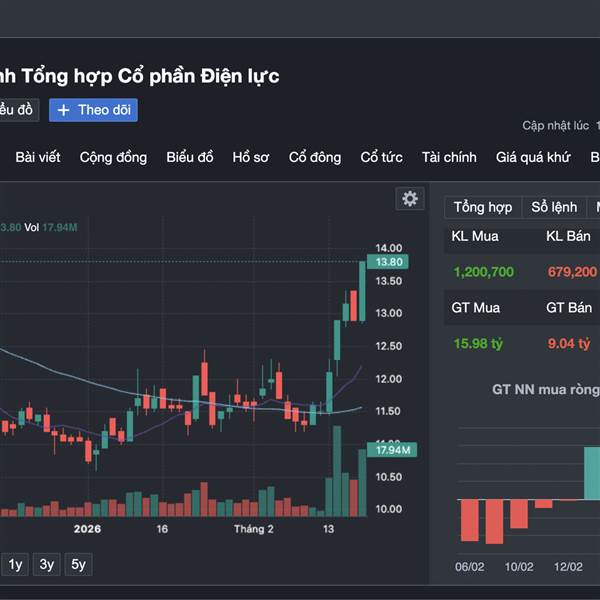This screenshot has width=600, height=600.
Task: View the Cổ tức tab
Action: (x=381, y=157)
